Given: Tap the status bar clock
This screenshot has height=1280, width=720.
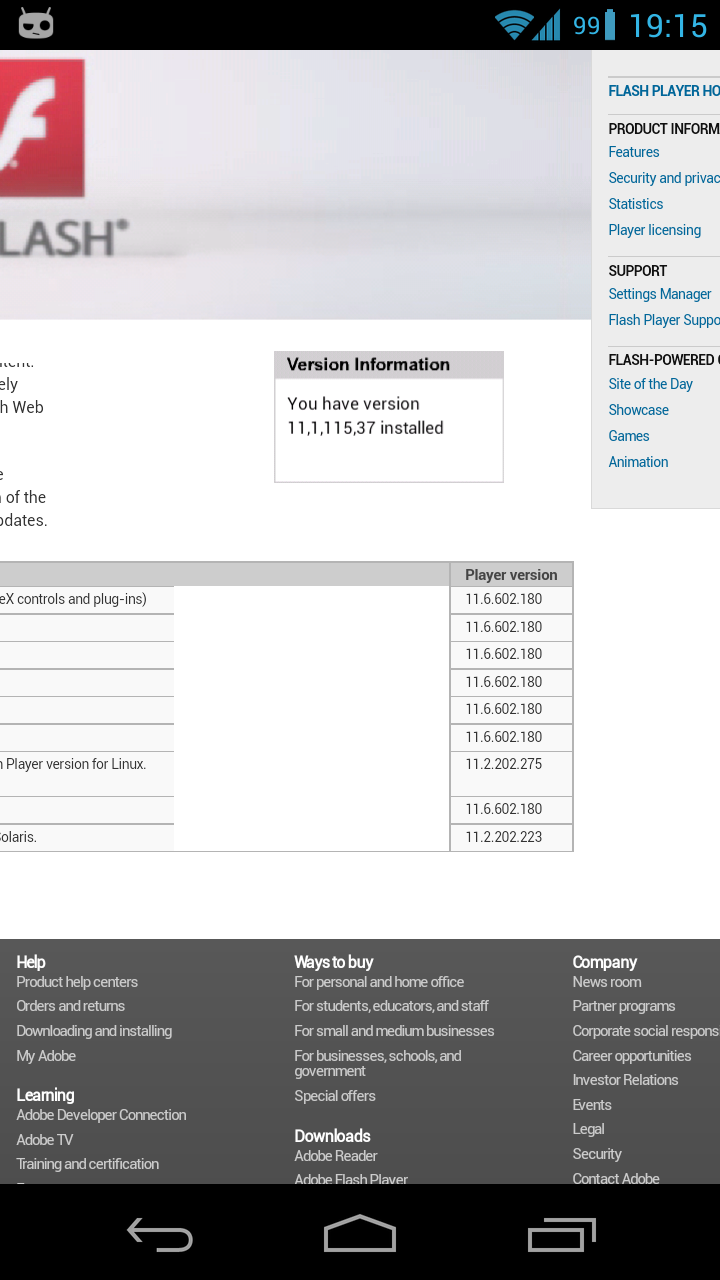Looking at the screenshot, I should click(x=668, y=25).
